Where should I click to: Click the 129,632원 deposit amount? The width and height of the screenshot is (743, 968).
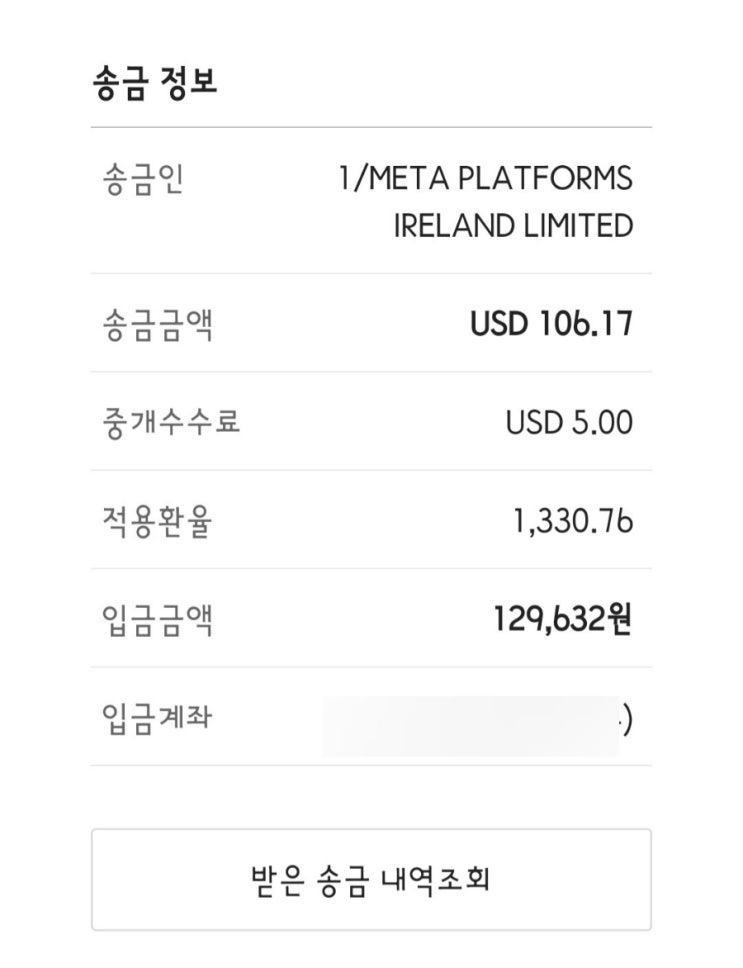click(563, 620)
